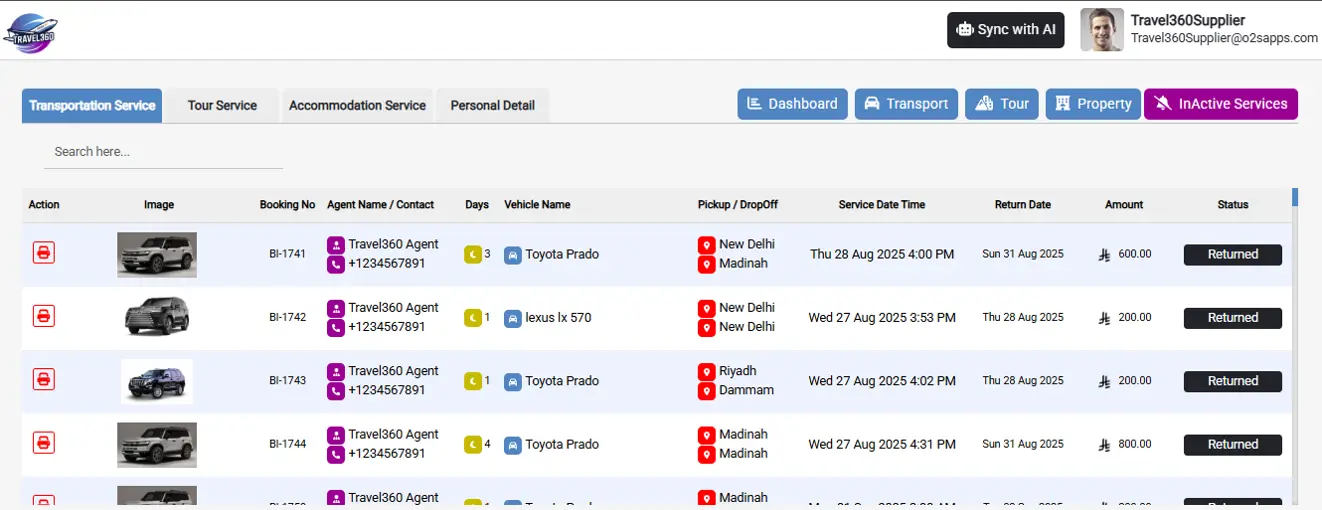This screenshot has width=1322, height=510.
Task: Click Returned status for BI-1742
Action: [1233, 318]
